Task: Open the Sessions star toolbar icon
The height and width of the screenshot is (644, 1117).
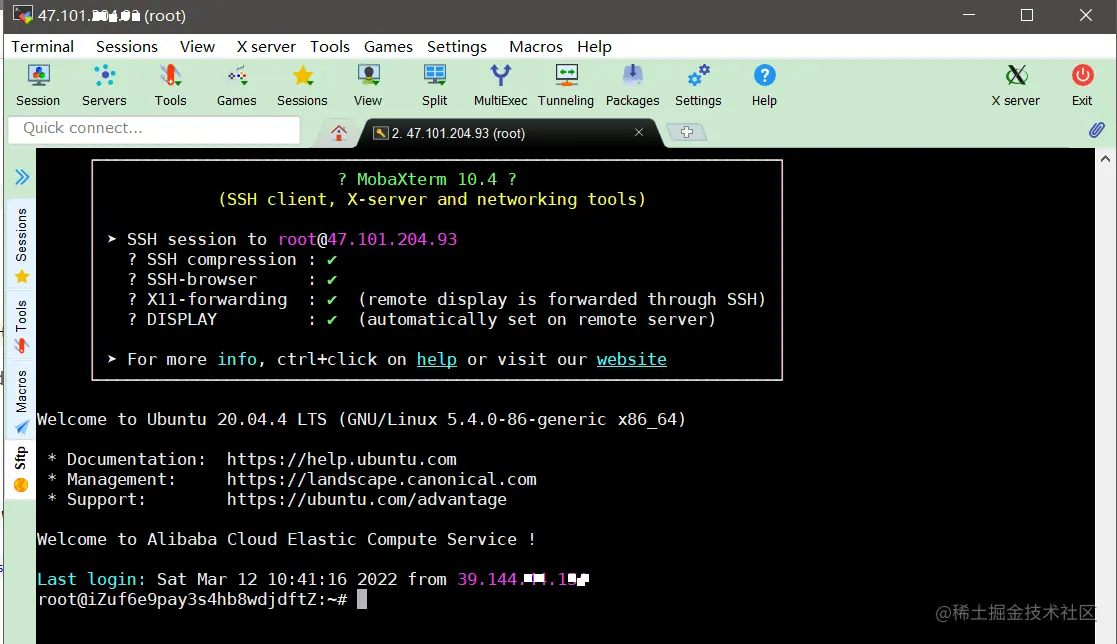Action: (302, 85)
